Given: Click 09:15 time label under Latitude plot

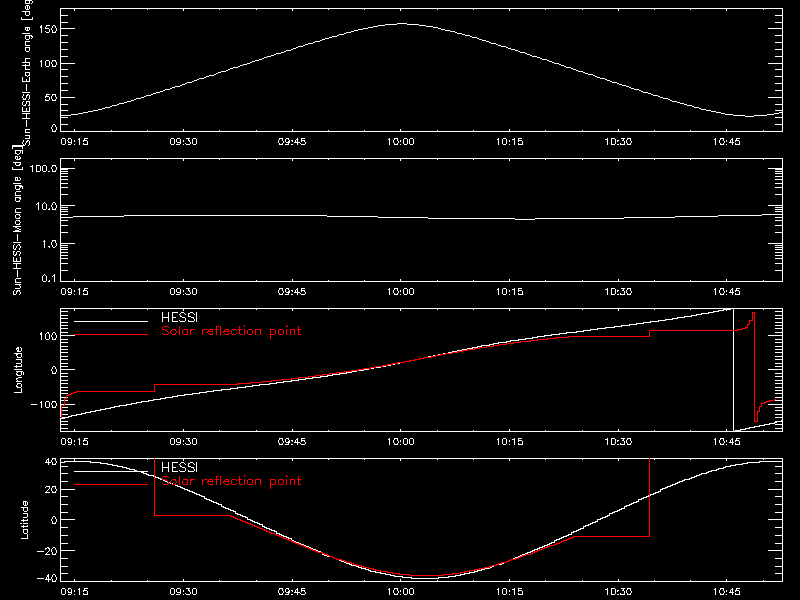Looking at the screenshot, I should click(74, 592).
